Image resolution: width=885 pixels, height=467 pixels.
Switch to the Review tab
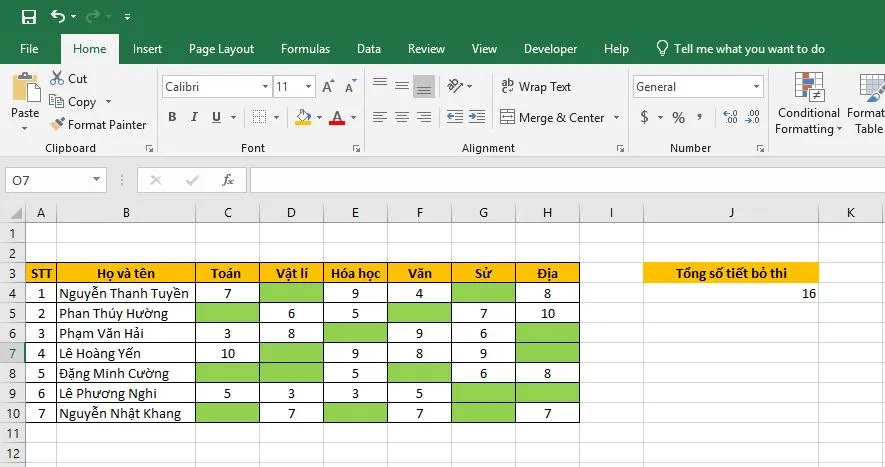point(426,49)
